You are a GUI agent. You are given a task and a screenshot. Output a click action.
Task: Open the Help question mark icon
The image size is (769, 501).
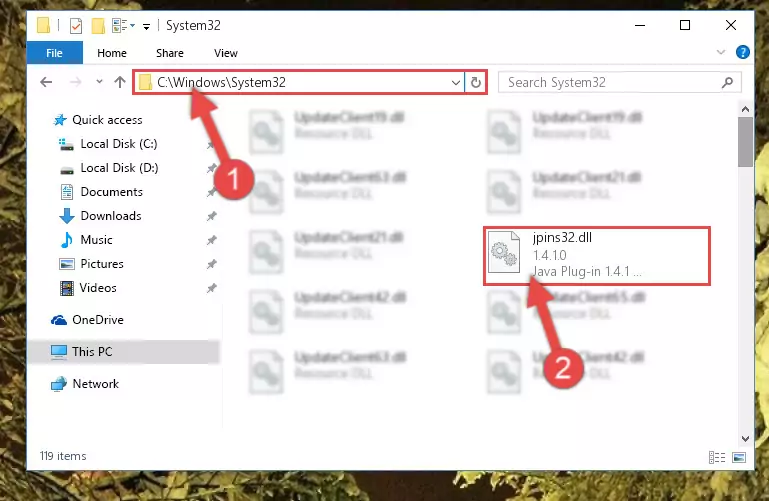[743, 52]
